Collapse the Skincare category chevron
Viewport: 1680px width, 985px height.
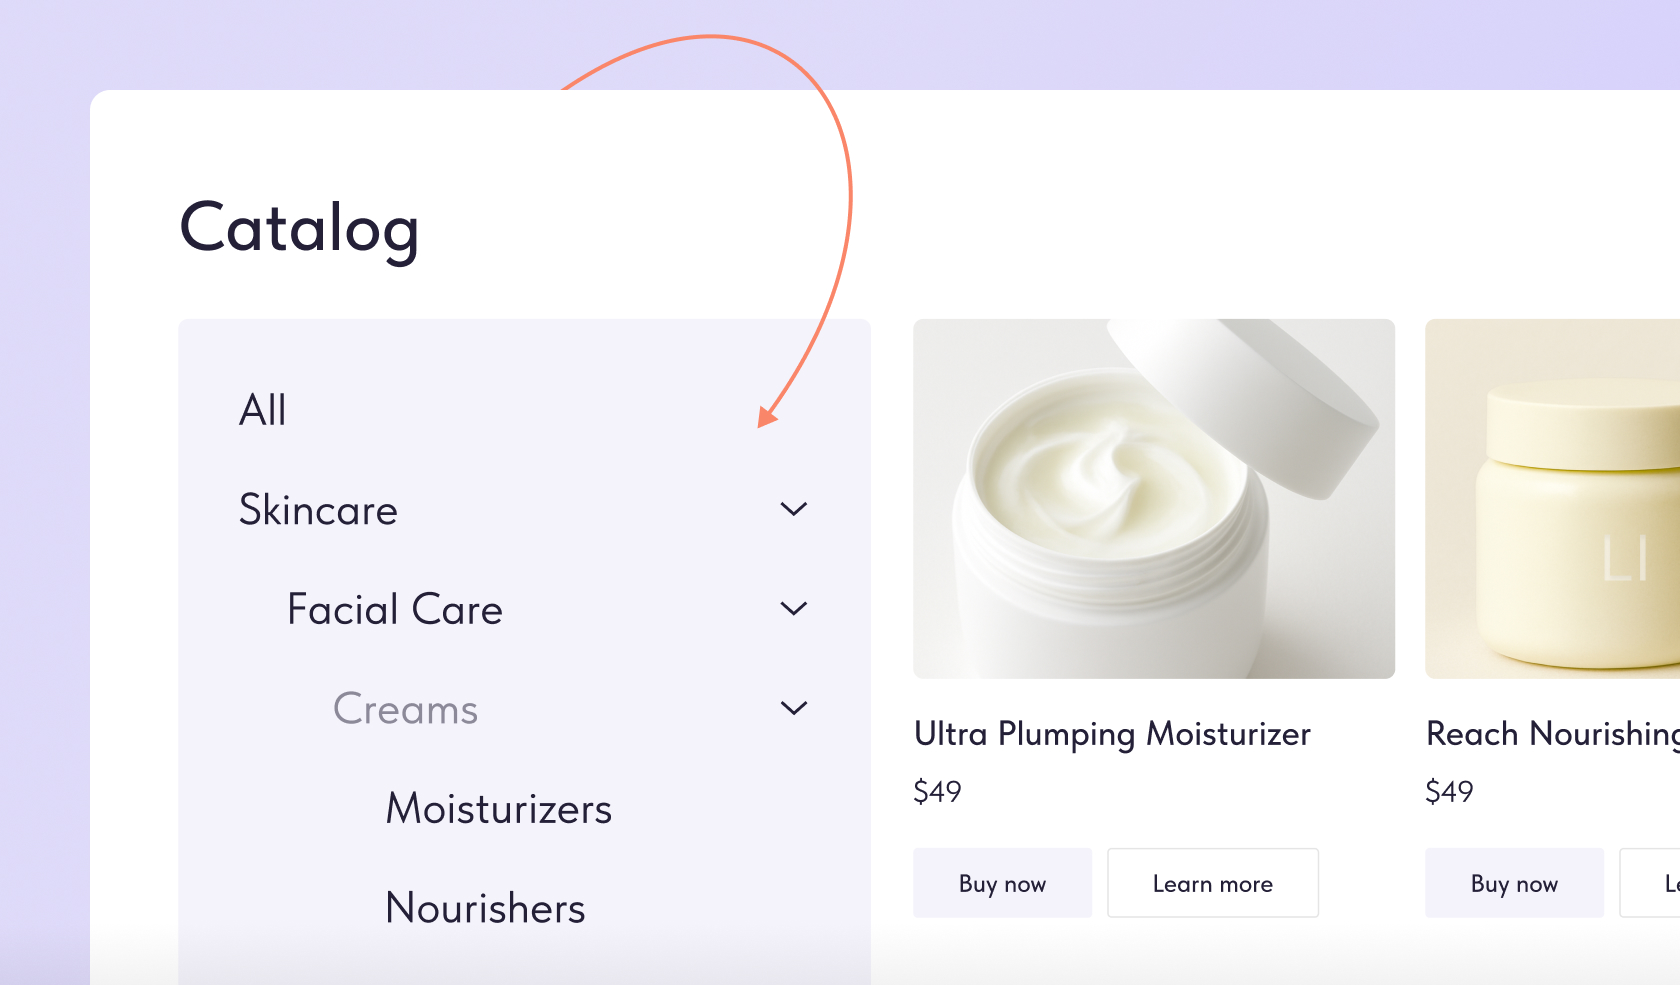pos(793,509)
